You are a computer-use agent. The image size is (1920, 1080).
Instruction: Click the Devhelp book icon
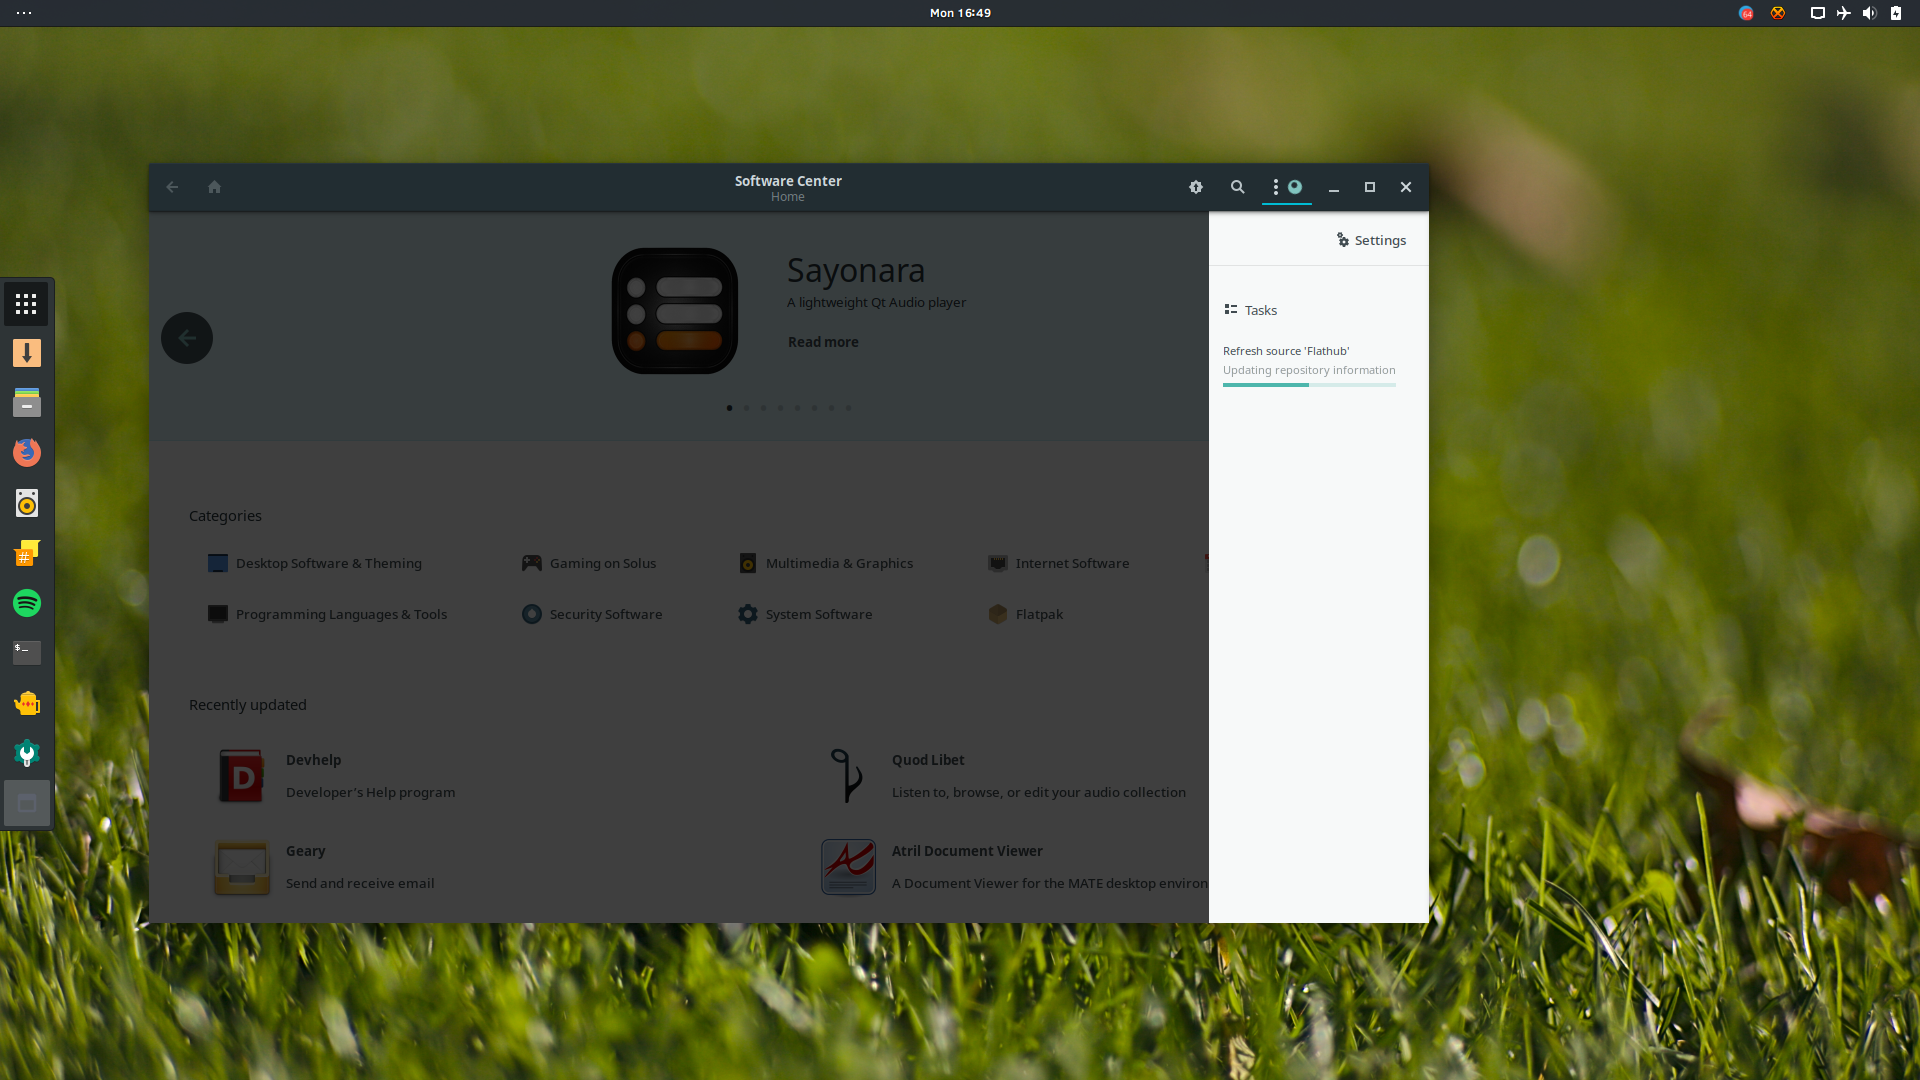(241, 776)
